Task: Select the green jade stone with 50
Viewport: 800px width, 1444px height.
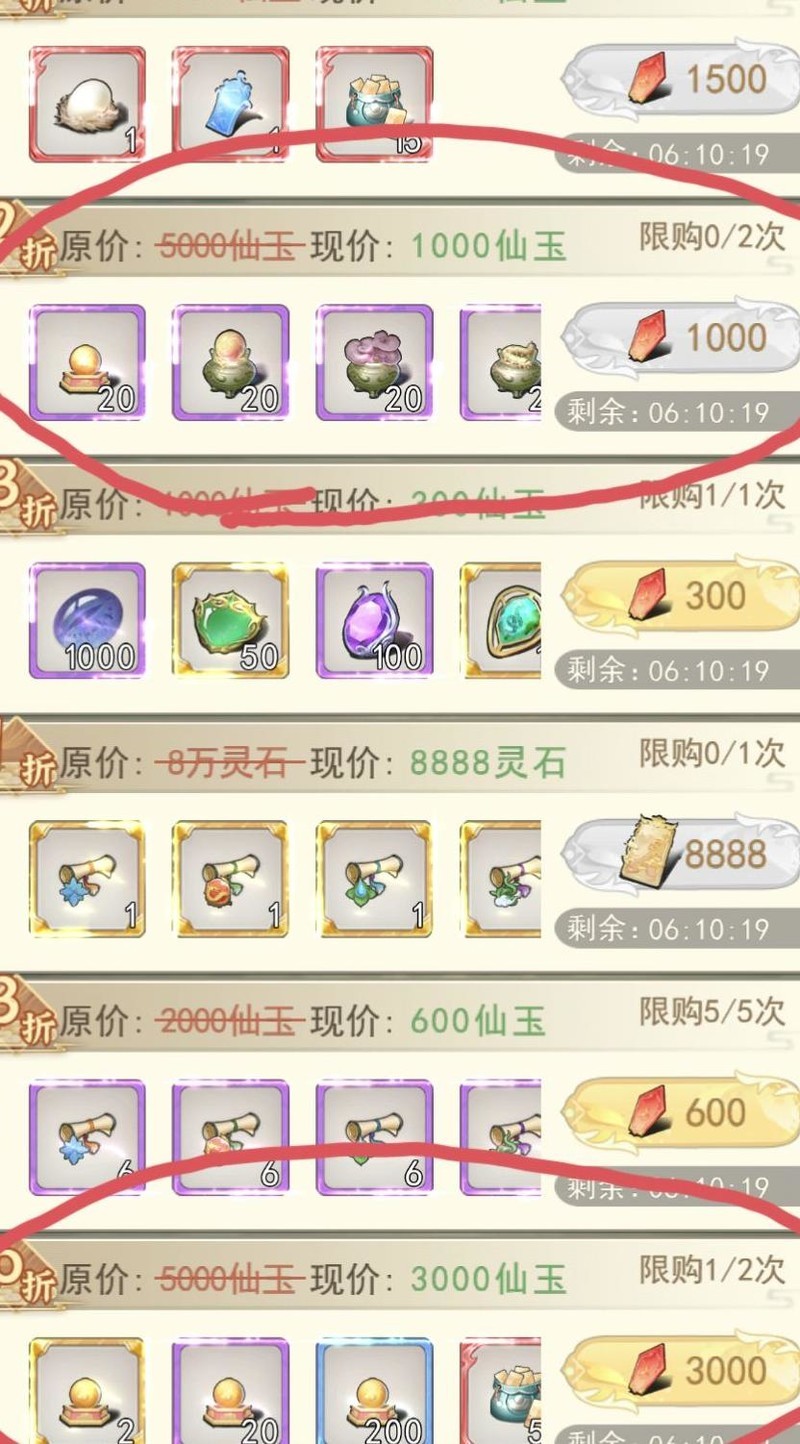Action: point(231,620)
